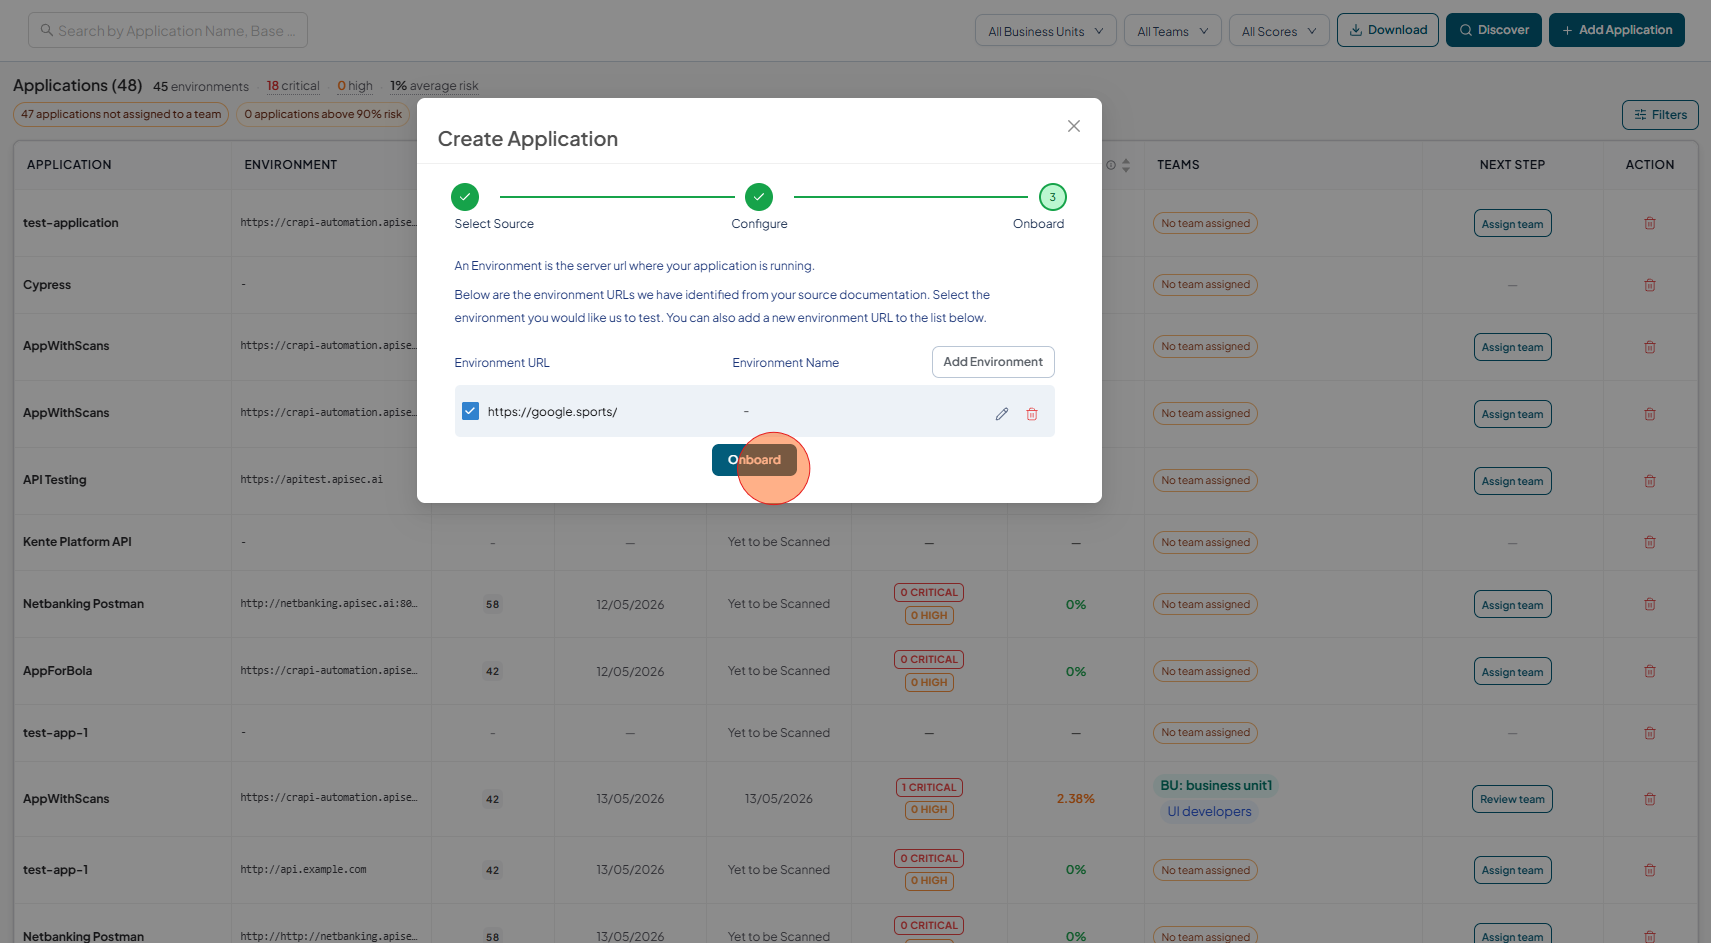Close the Create Application dialog
1711x943 pixels.
tap(1073, 126)
